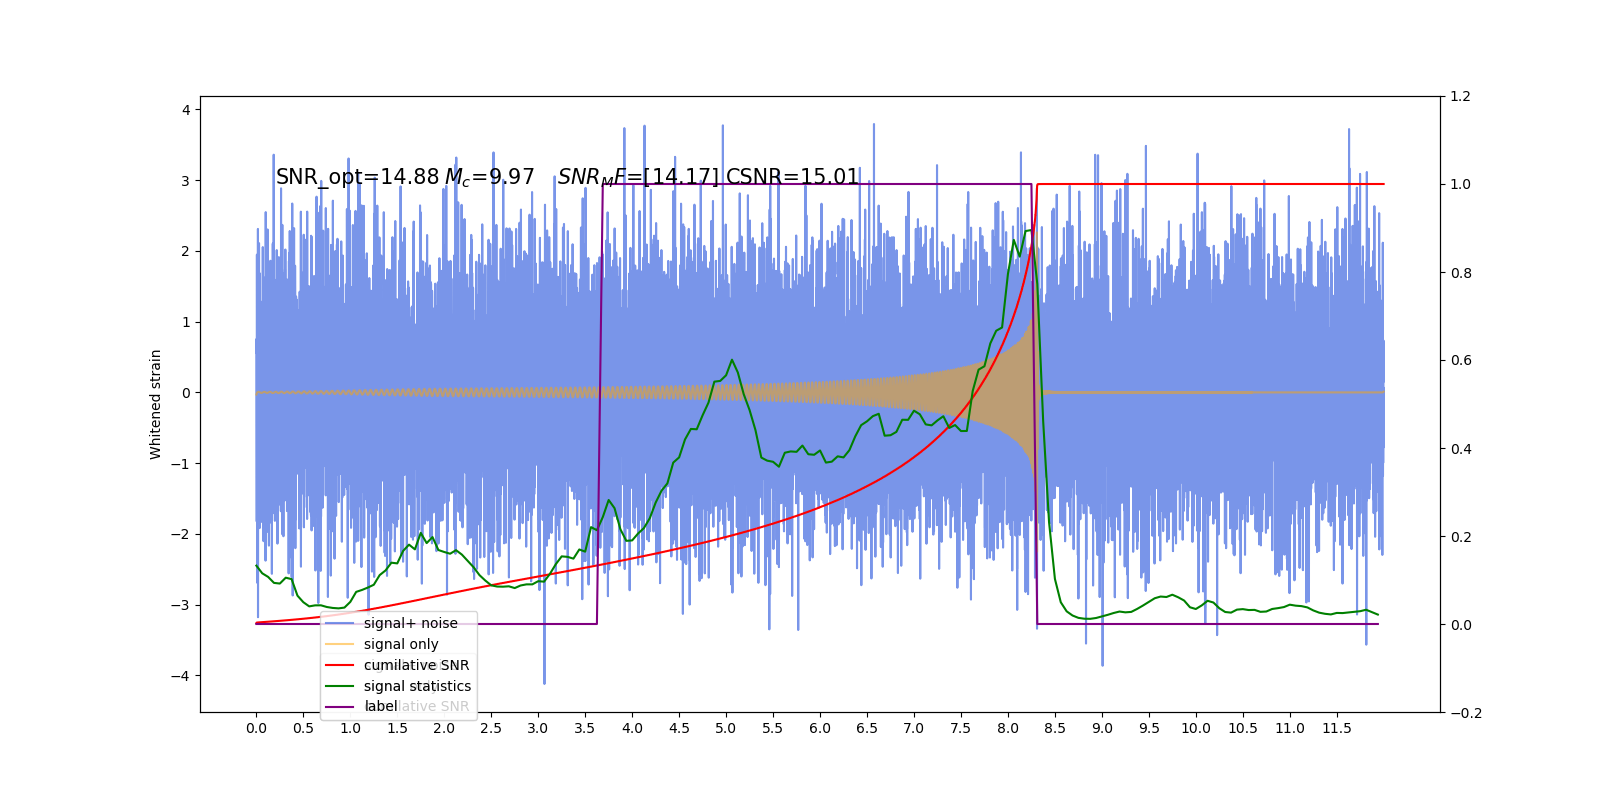Click x-axis tick label 11.5
The height and width of the screenshot is (800, 1600).
(x=1337, y=728)
